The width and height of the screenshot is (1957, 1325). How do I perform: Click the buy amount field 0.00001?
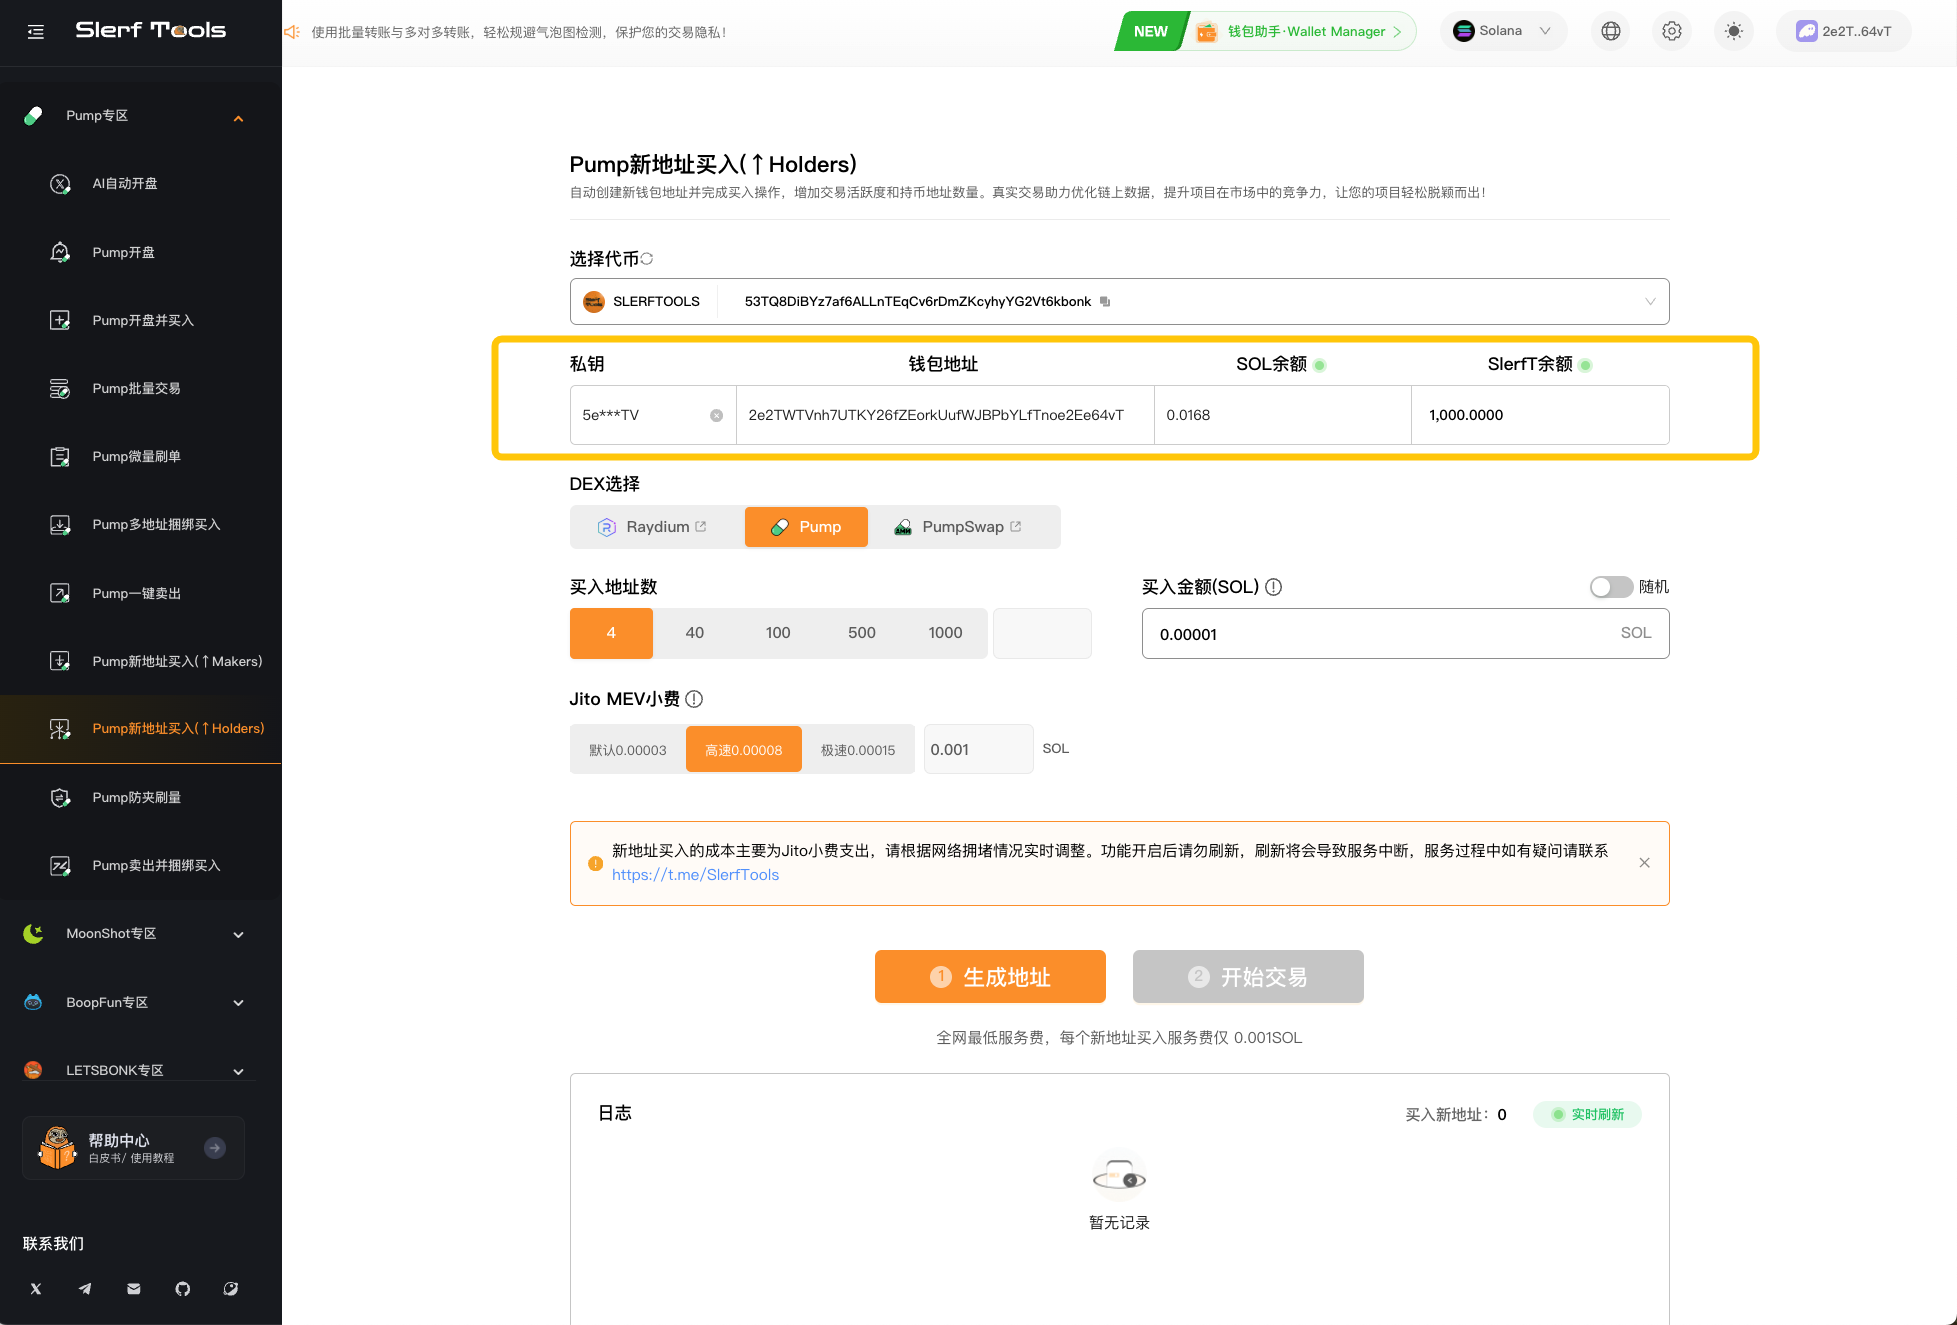point(1405,633)
